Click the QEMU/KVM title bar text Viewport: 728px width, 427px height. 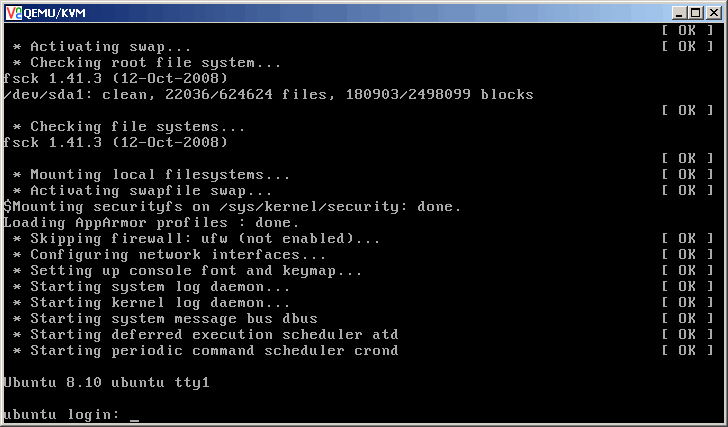click(x=54, y=12)
